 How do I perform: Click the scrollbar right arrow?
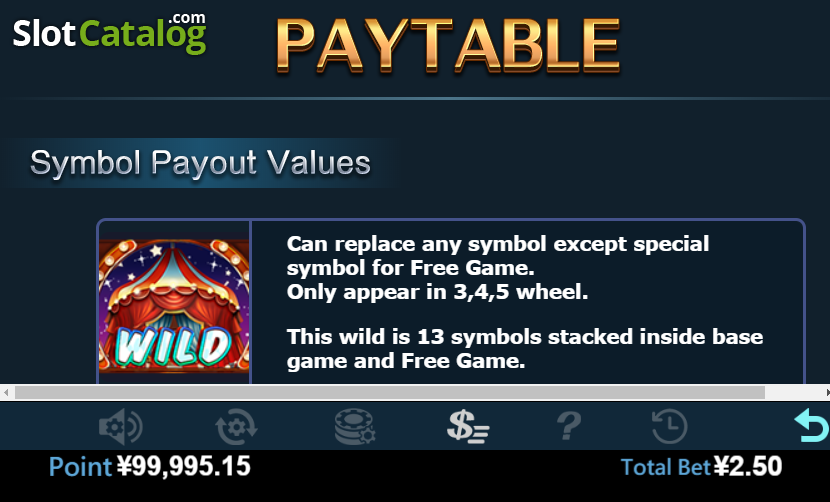826,392
